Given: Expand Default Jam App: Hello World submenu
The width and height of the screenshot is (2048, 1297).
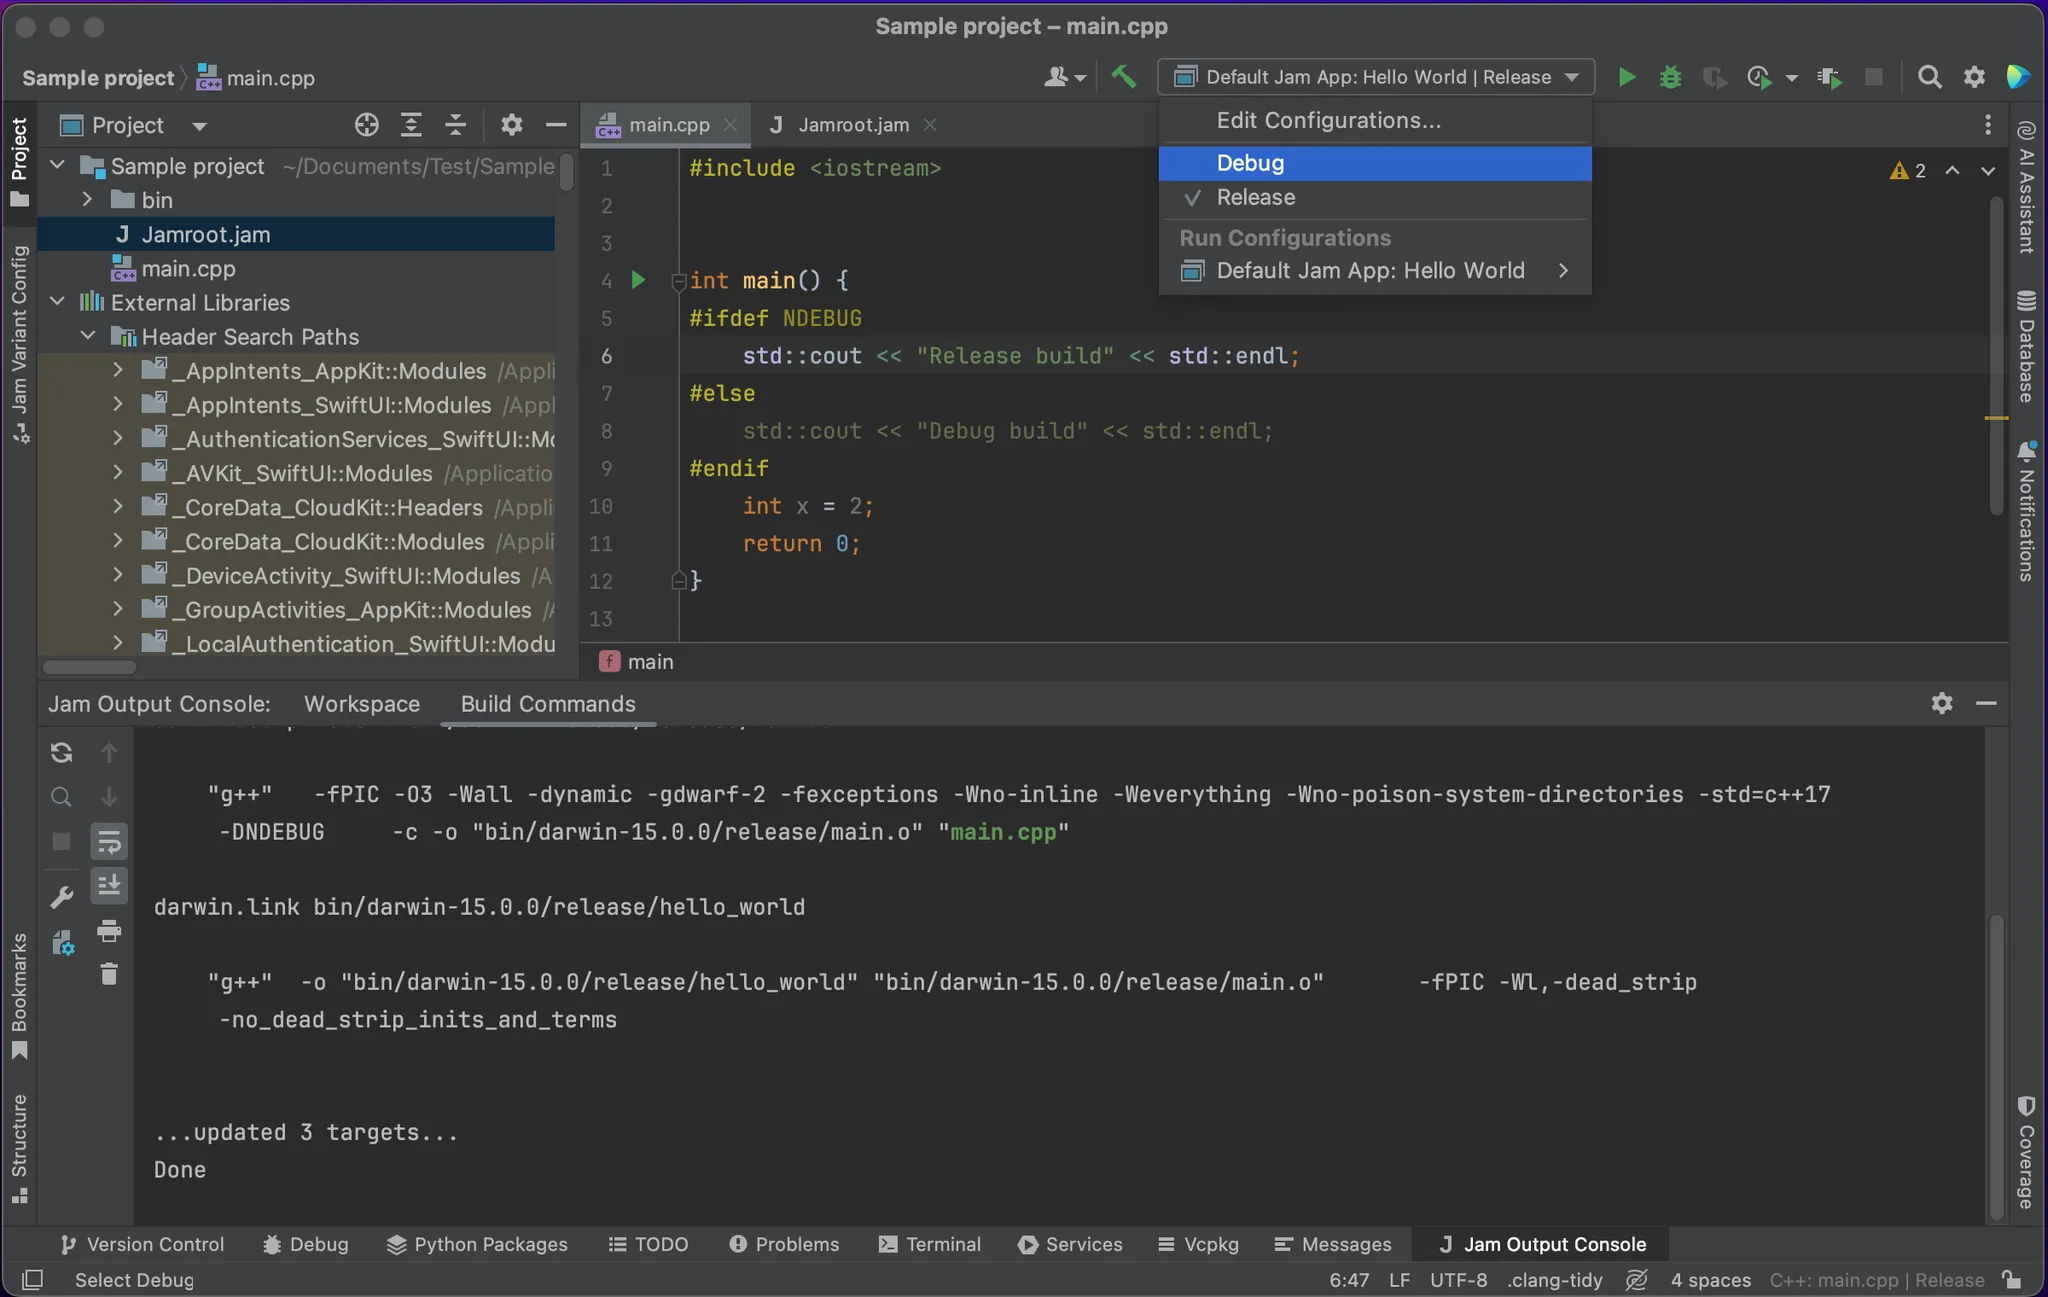Looking at the screenshot, I should coord(1375,271).
